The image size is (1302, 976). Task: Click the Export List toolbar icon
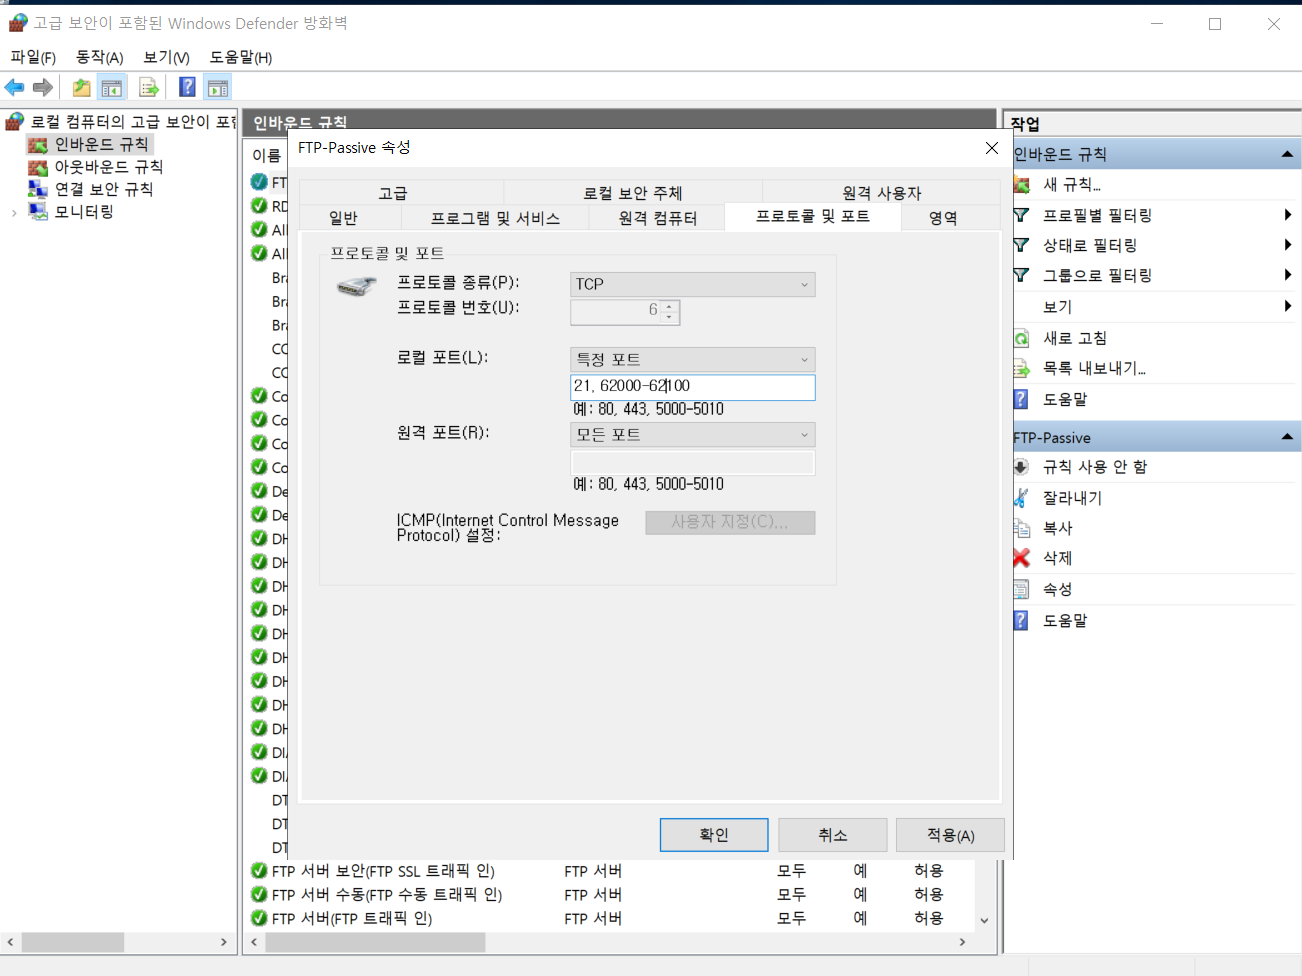(149, 88)
